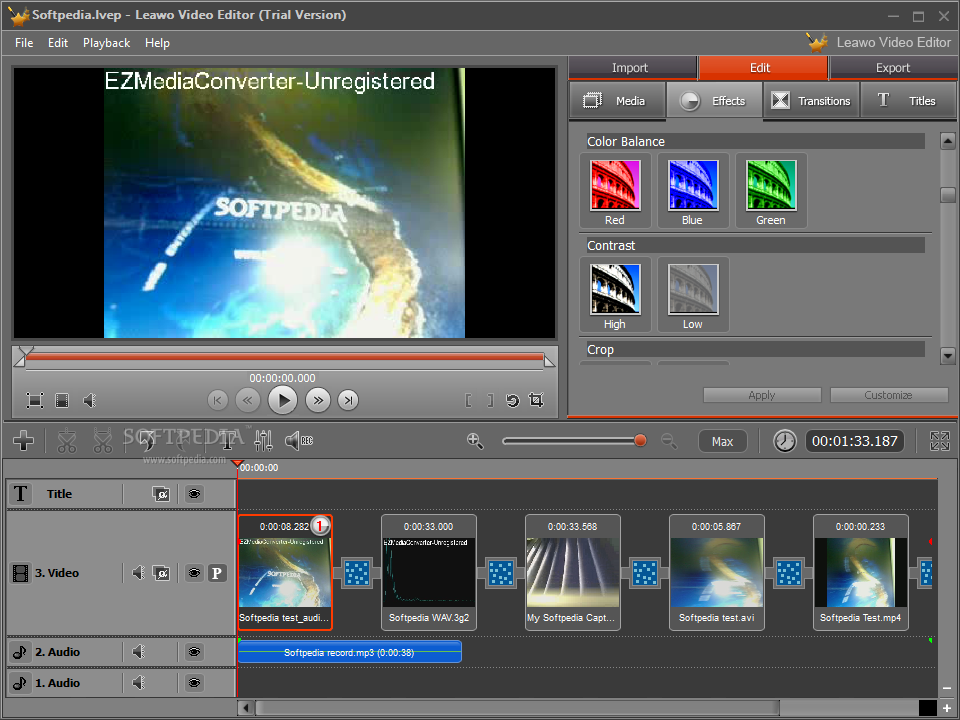This screenshot has height=720, width=960.
Task: Select the Softpedia Test.mp4 clip
Action: pos(860,572)
